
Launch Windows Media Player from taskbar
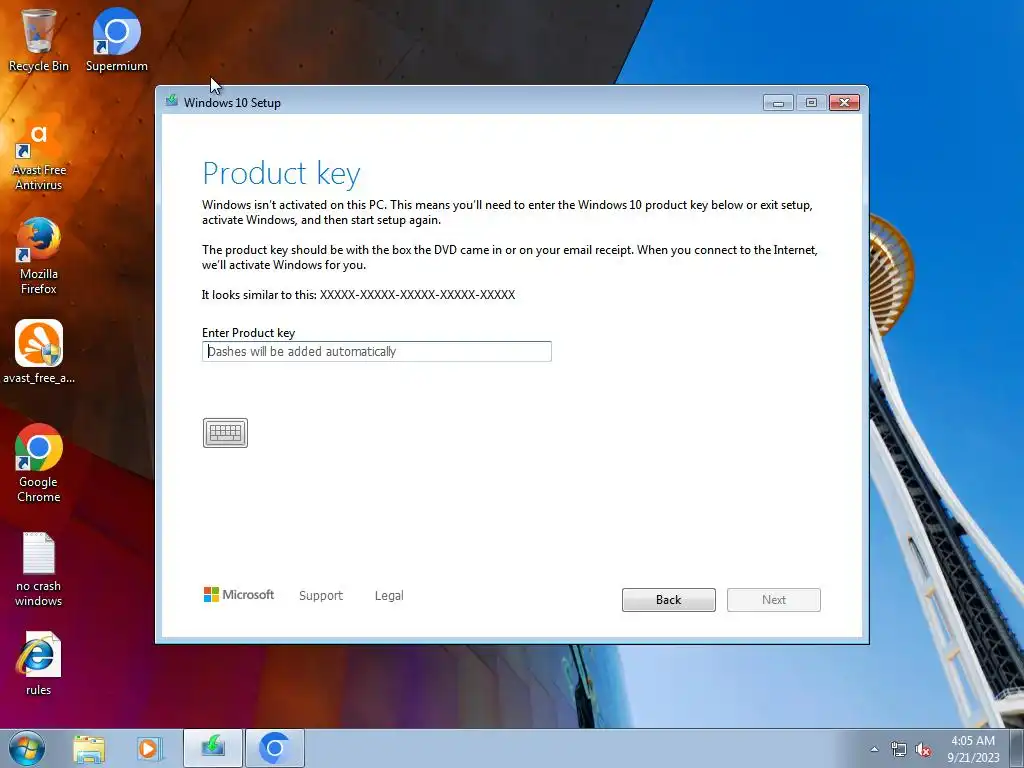[x=149, y=748]
